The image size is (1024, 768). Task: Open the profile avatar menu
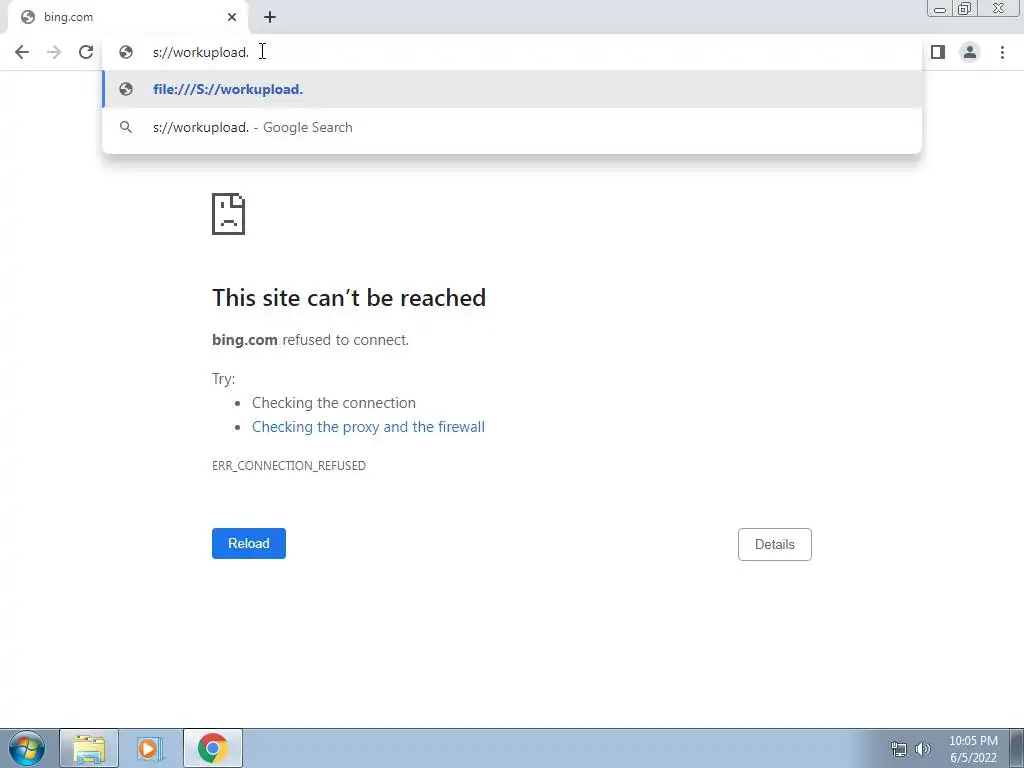(x=970, y=52)
